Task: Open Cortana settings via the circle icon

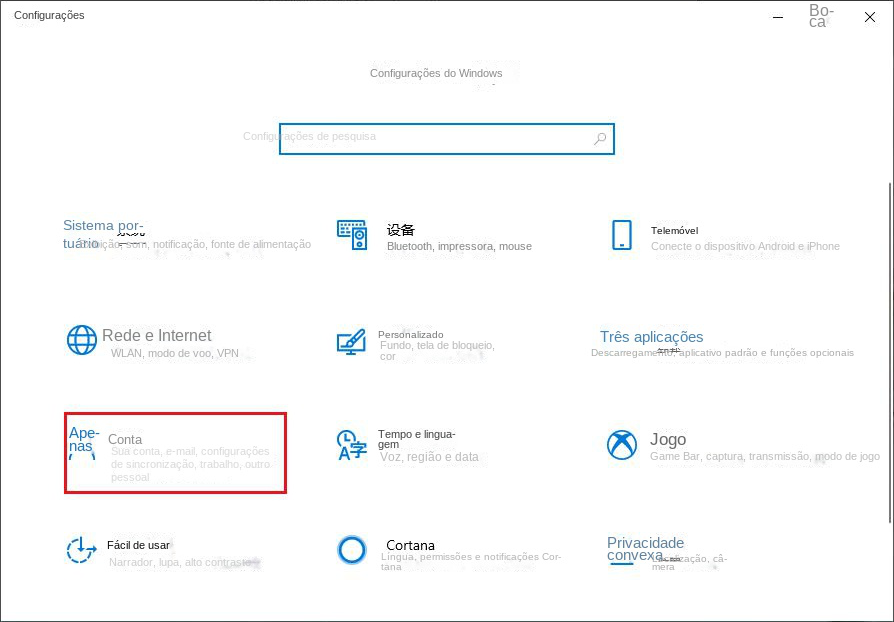Action: click(x=352, y=550)
